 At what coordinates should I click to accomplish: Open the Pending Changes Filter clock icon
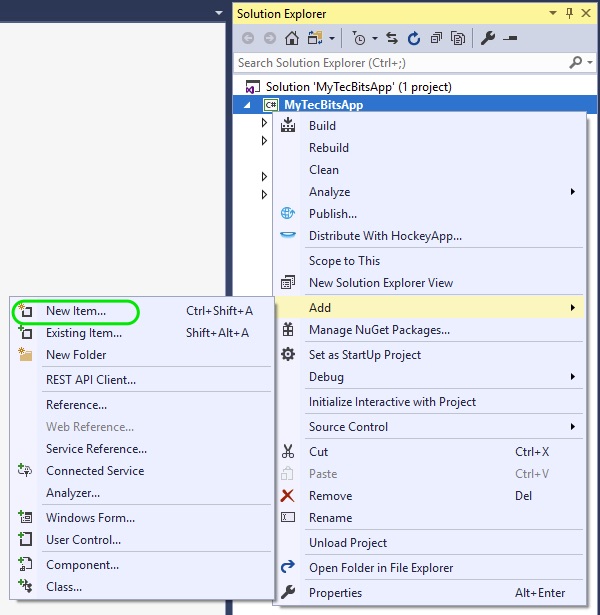click(x=358, y=38)
